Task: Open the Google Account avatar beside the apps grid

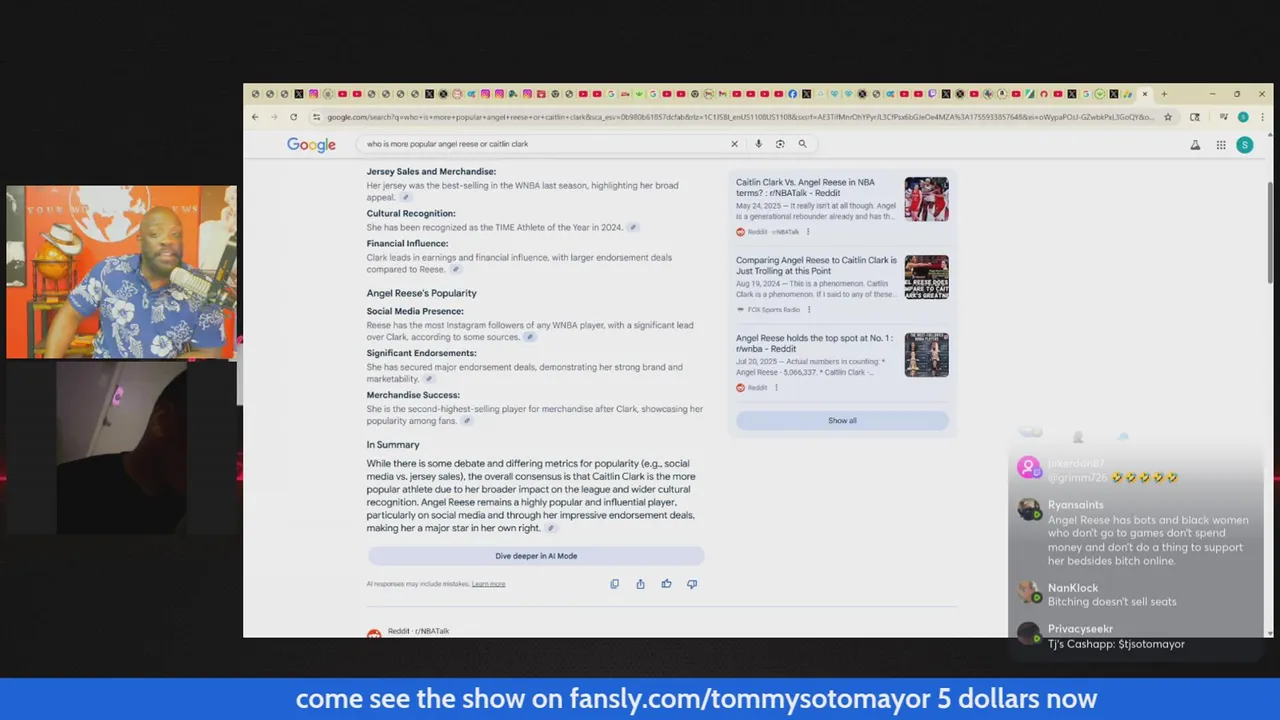Action: (1245, 145)
